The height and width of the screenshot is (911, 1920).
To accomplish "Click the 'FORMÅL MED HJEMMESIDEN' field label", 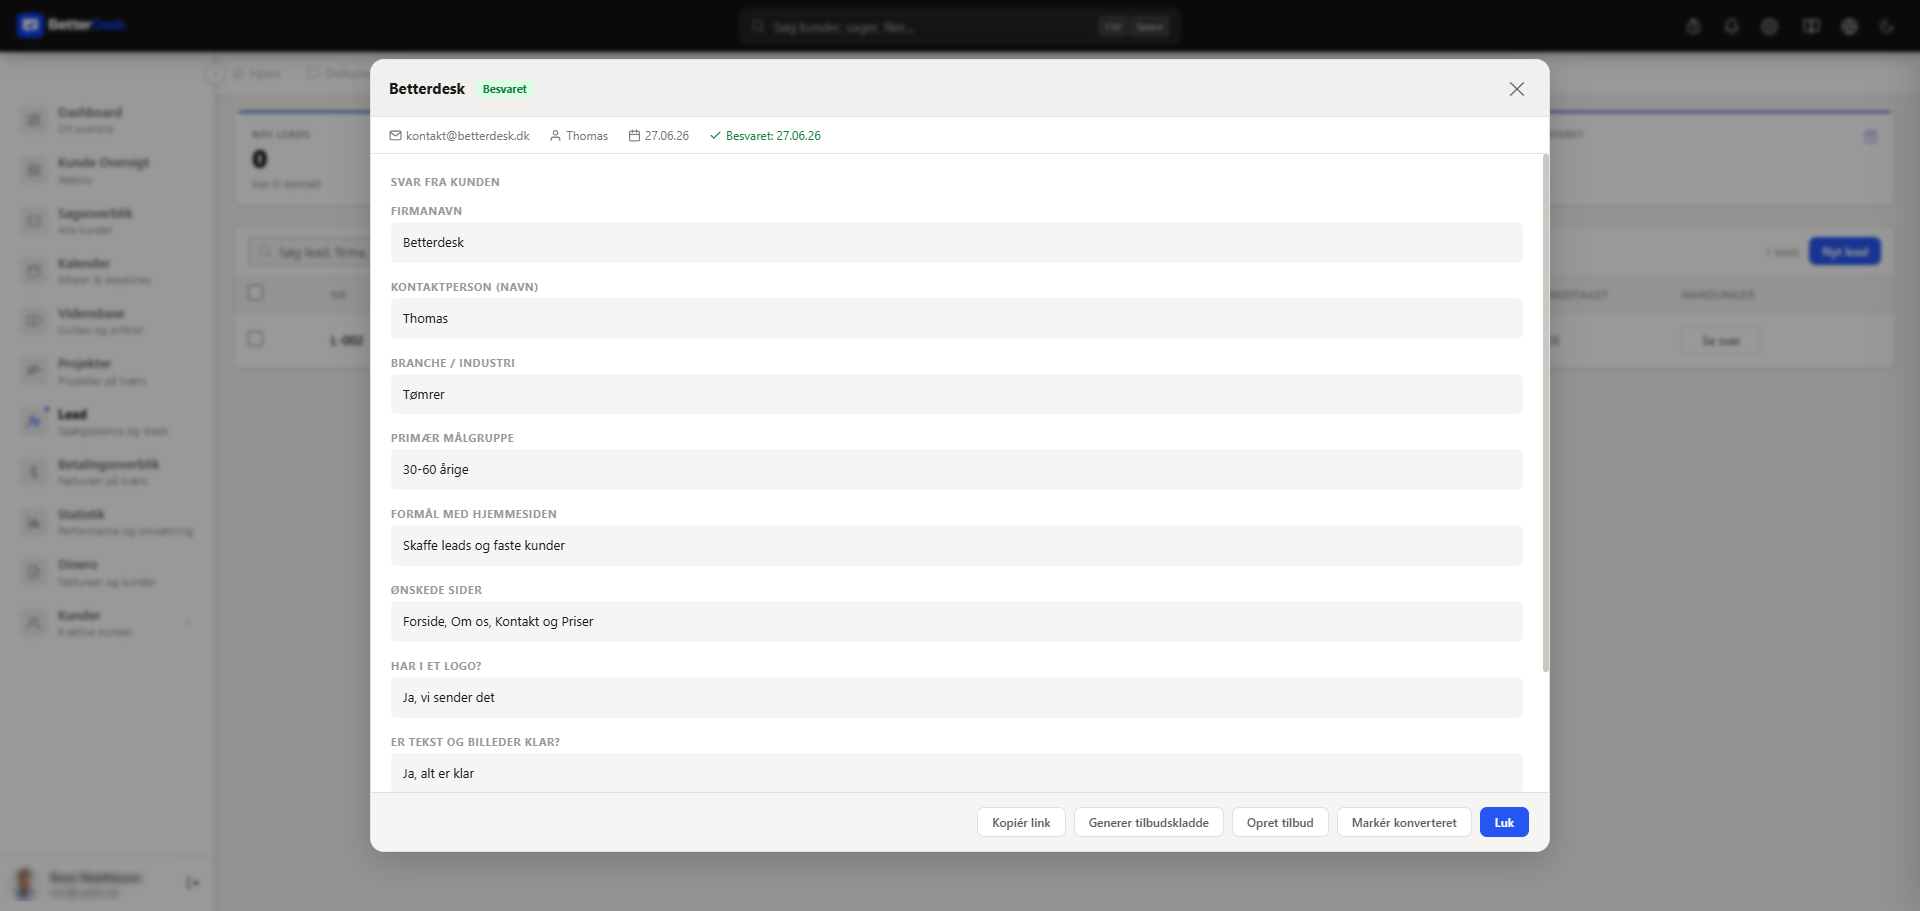I will [474, 514].
